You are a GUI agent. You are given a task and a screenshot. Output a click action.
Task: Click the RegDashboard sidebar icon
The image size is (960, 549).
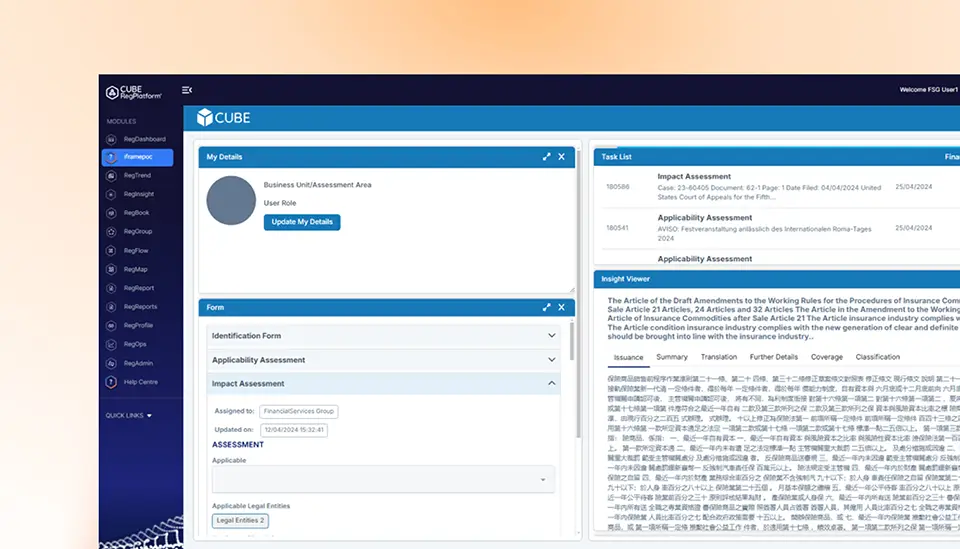110,139
